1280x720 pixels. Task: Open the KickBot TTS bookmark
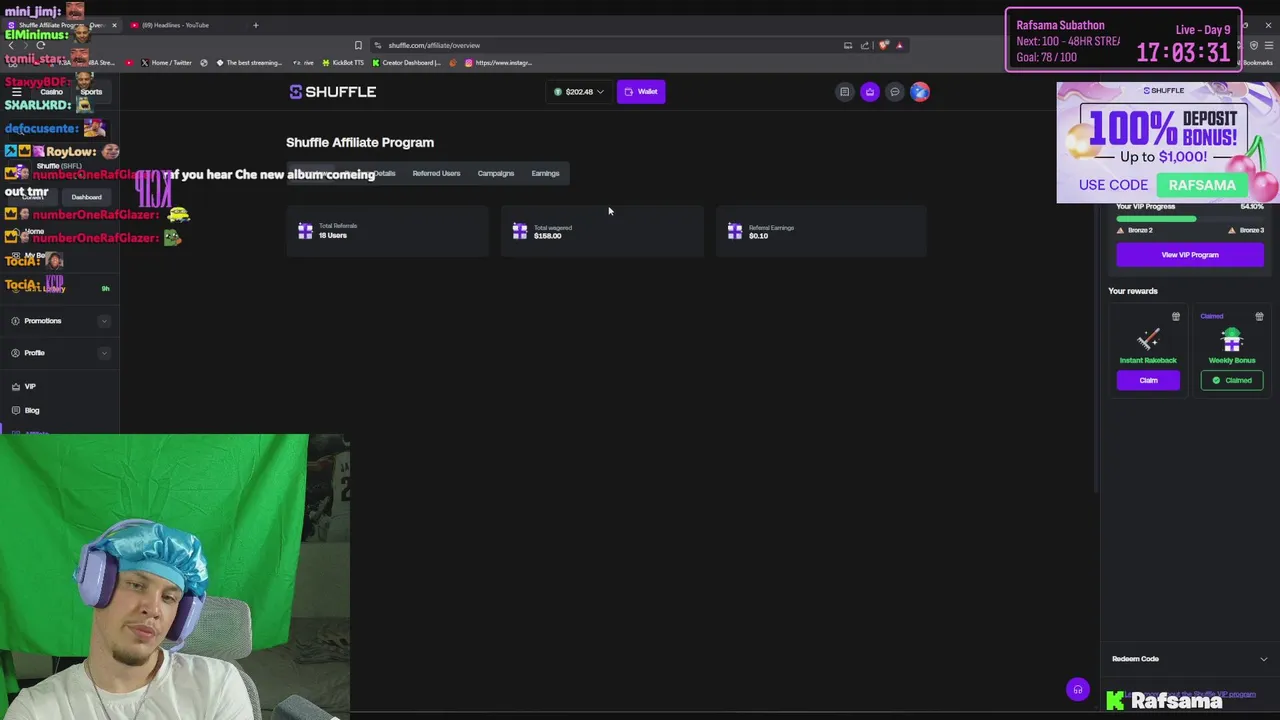[342, 63]
